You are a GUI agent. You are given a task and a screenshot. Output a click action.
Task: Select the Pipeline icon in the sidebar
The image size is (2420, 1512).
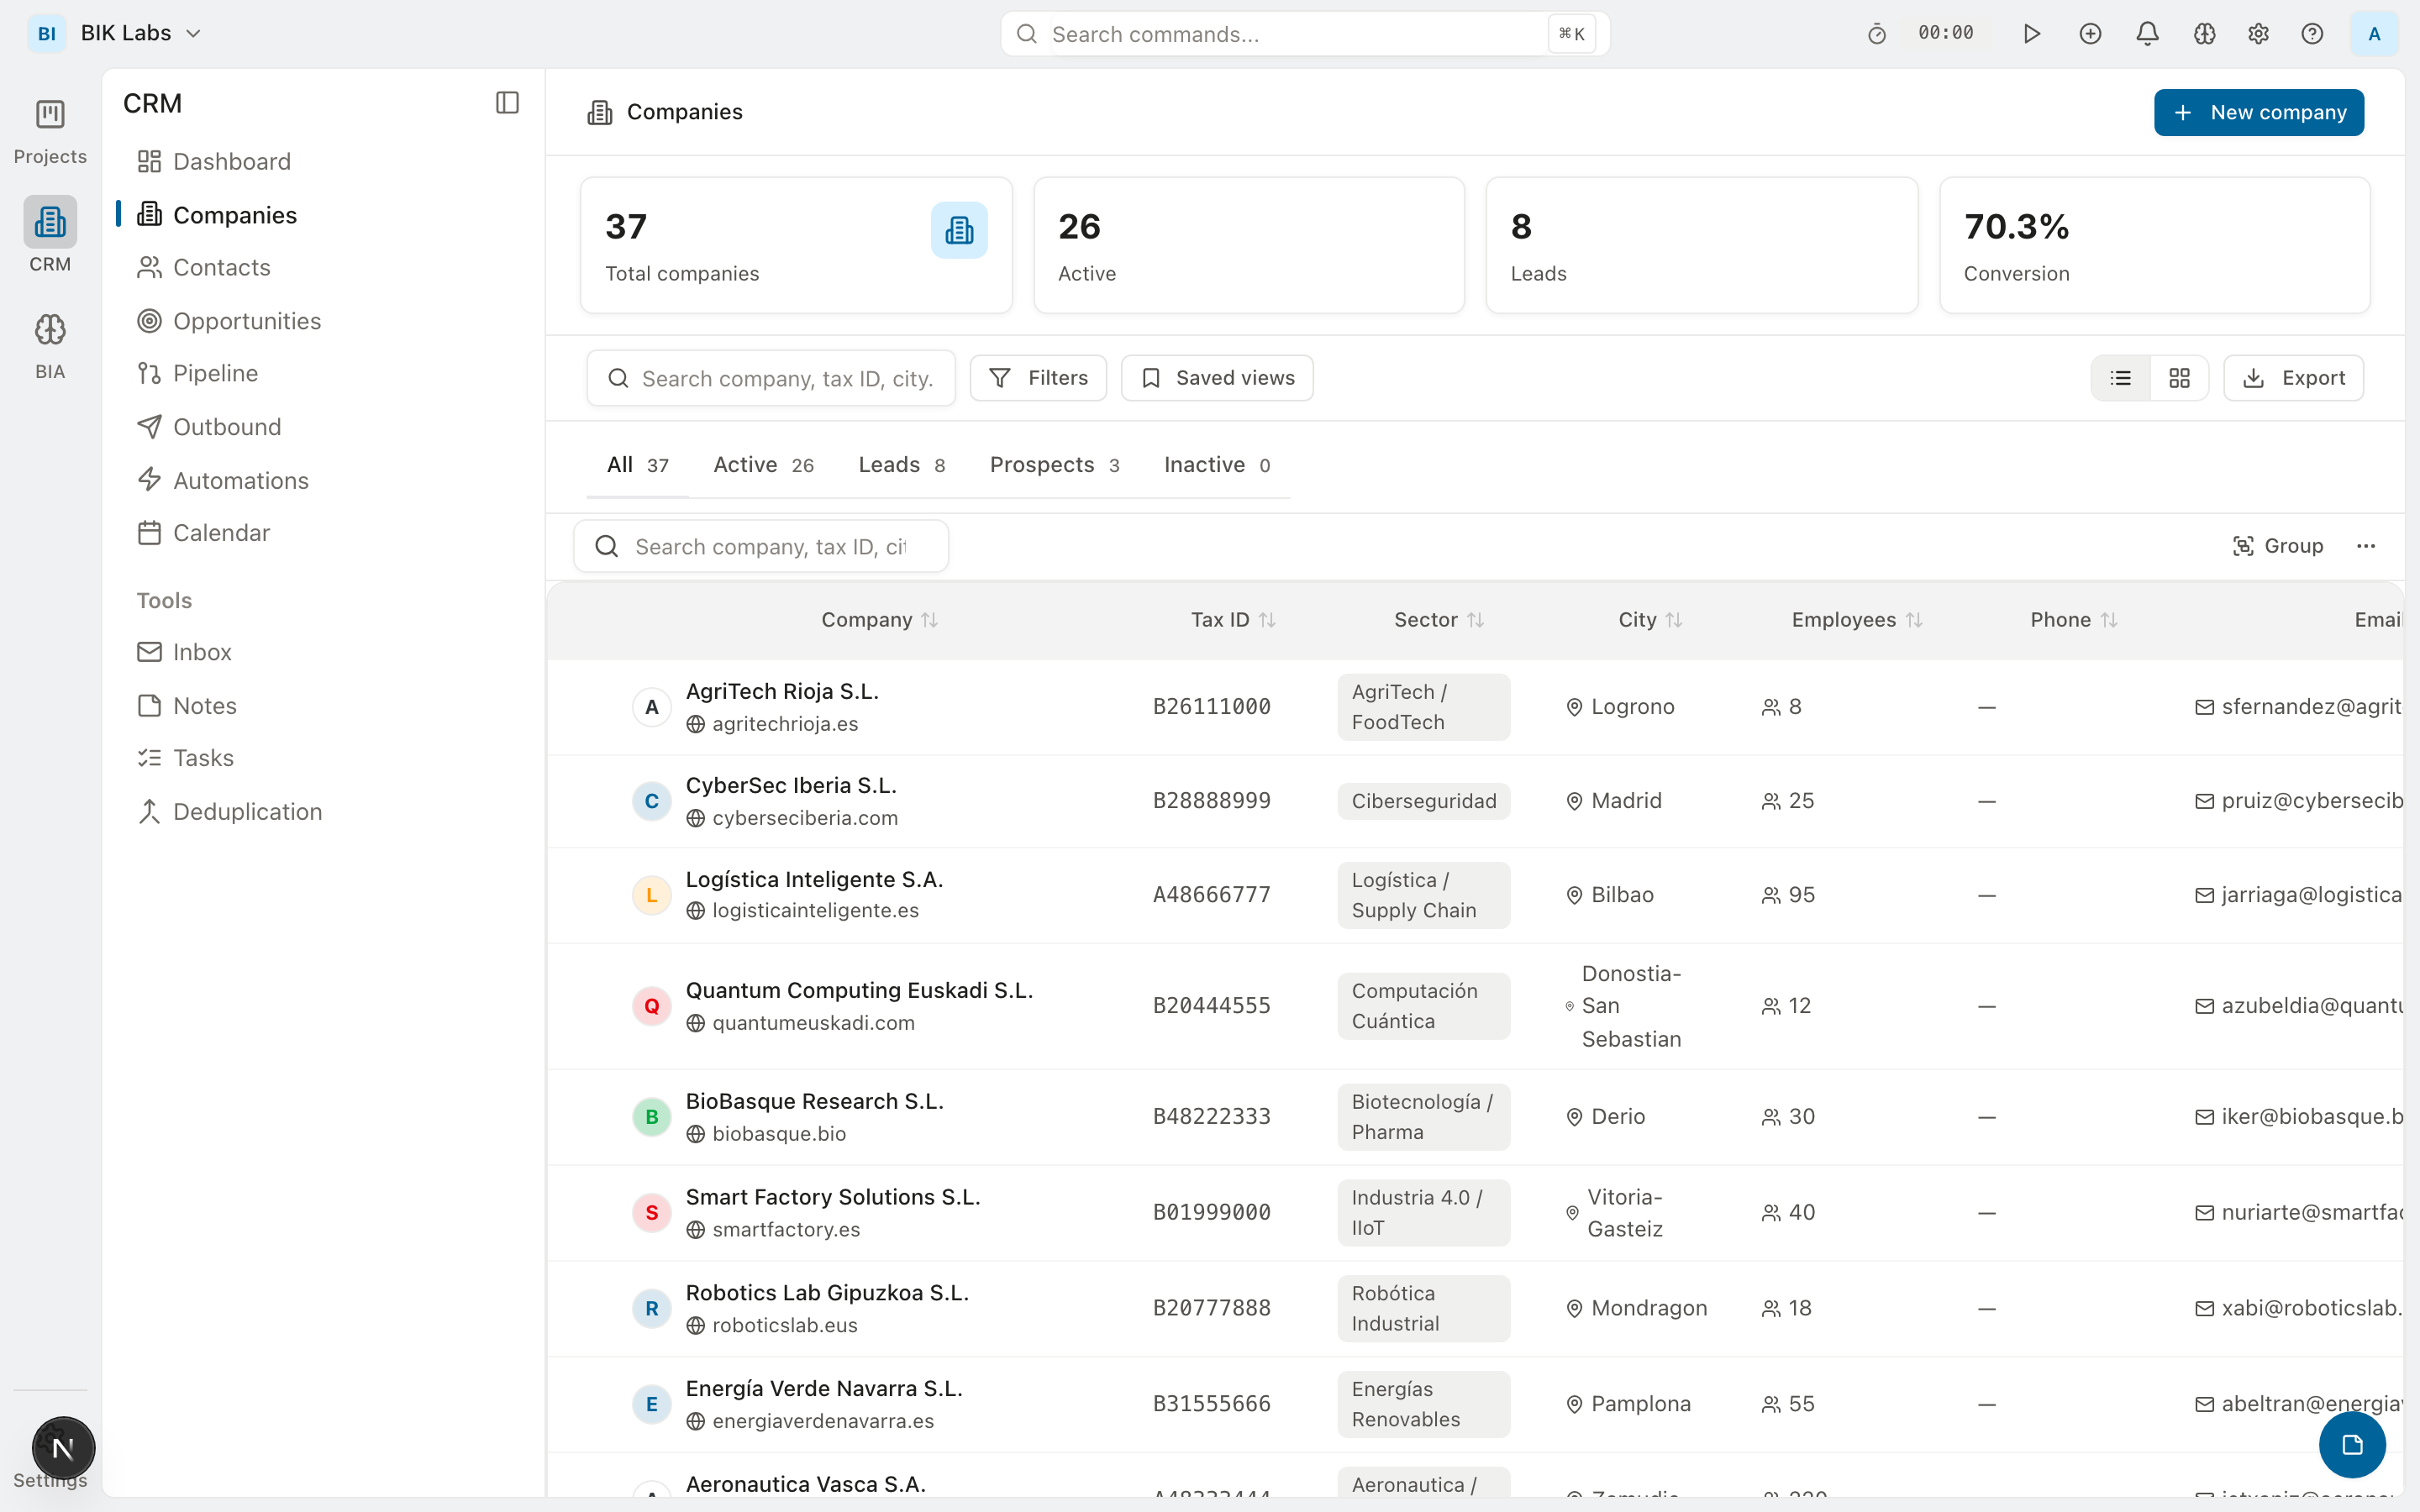point(150,373)
